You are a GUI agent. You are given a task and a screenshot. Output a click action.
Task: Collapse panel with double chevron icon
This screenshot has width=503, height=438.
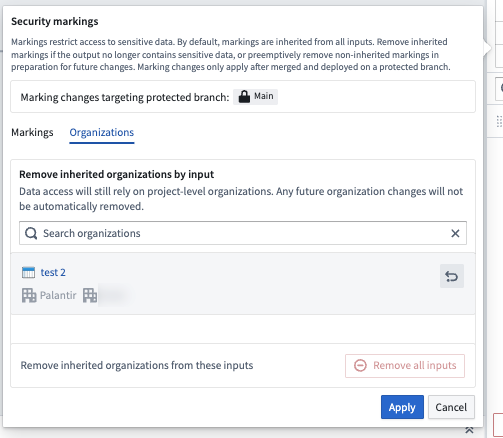click(x=469, y=430)
